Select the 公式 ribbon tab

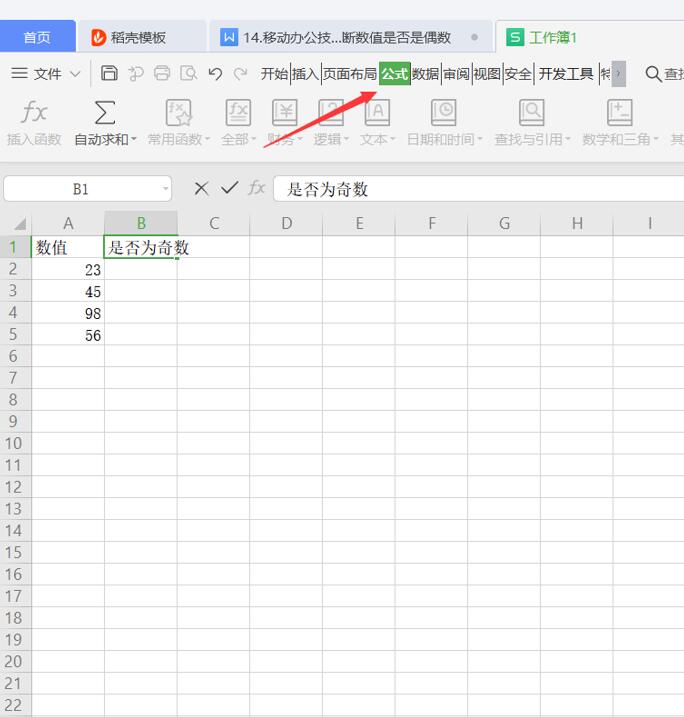tap(395, 74)
